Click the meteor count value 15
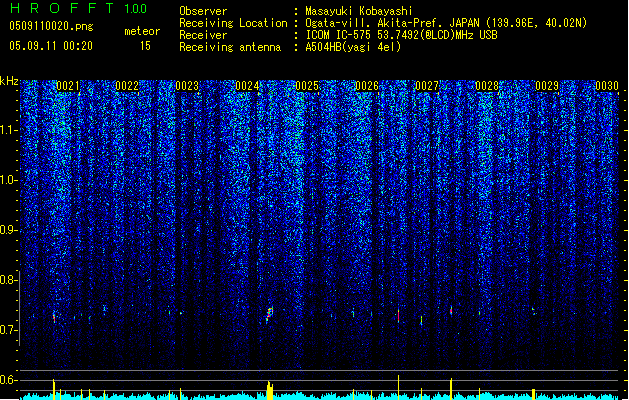629x400 pixels. (x=145, y=46)
